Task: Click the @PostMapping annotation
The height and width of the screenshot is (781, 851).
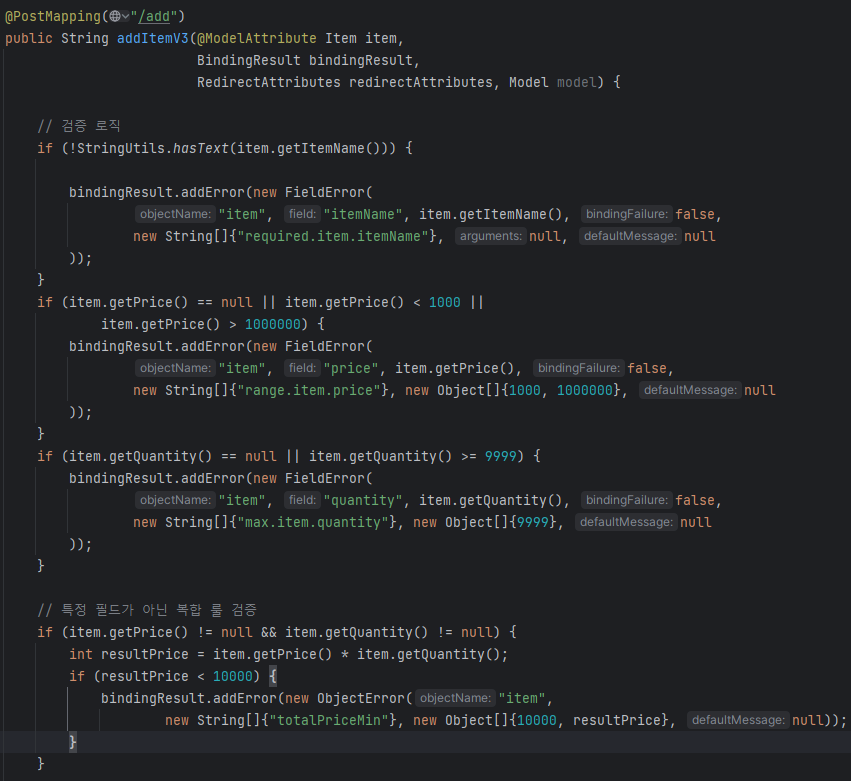Action: (x=53, y=16)
